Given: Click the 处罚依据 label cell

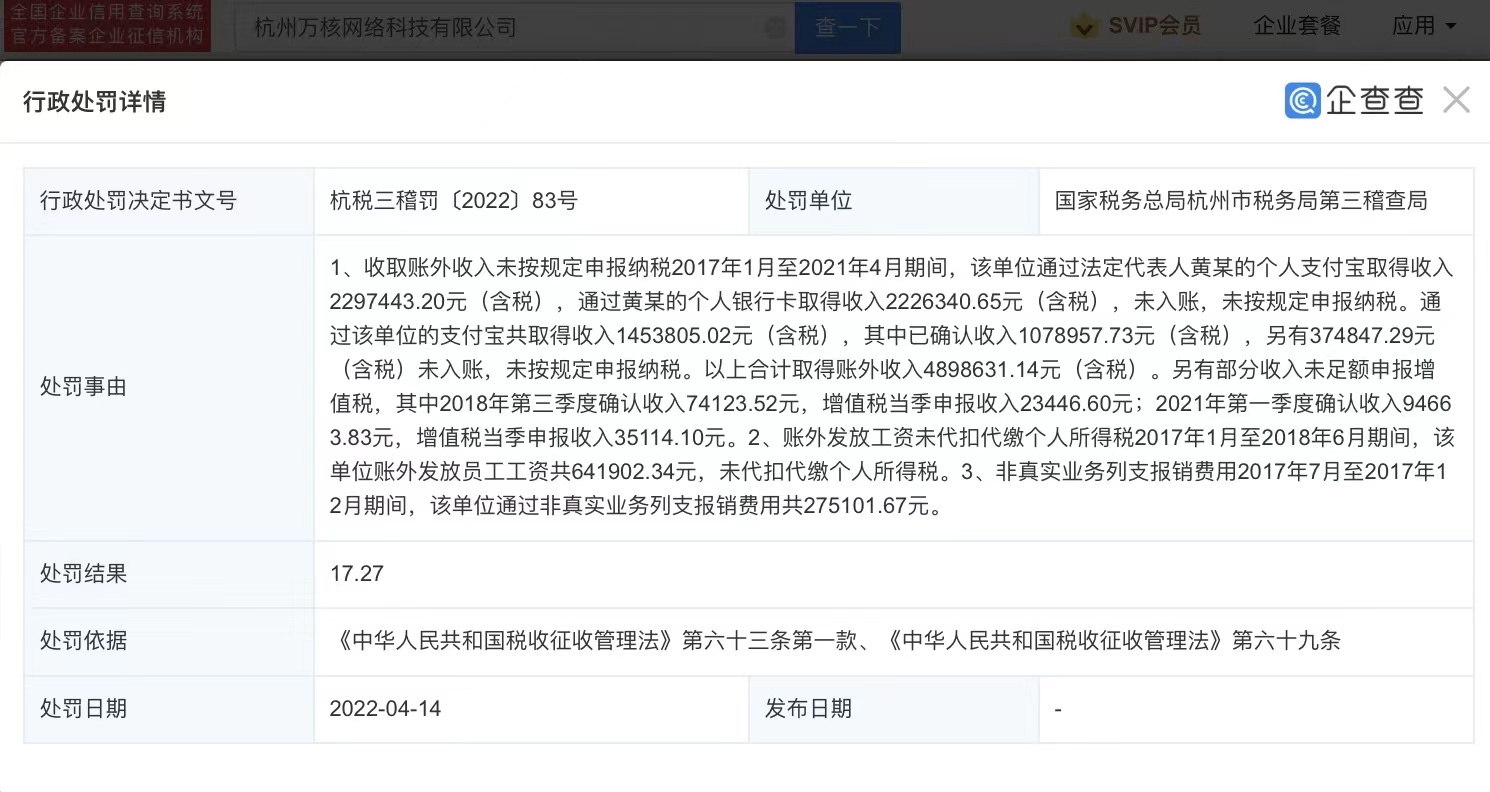Looking at the screenshot, I should tap(169, 641).
